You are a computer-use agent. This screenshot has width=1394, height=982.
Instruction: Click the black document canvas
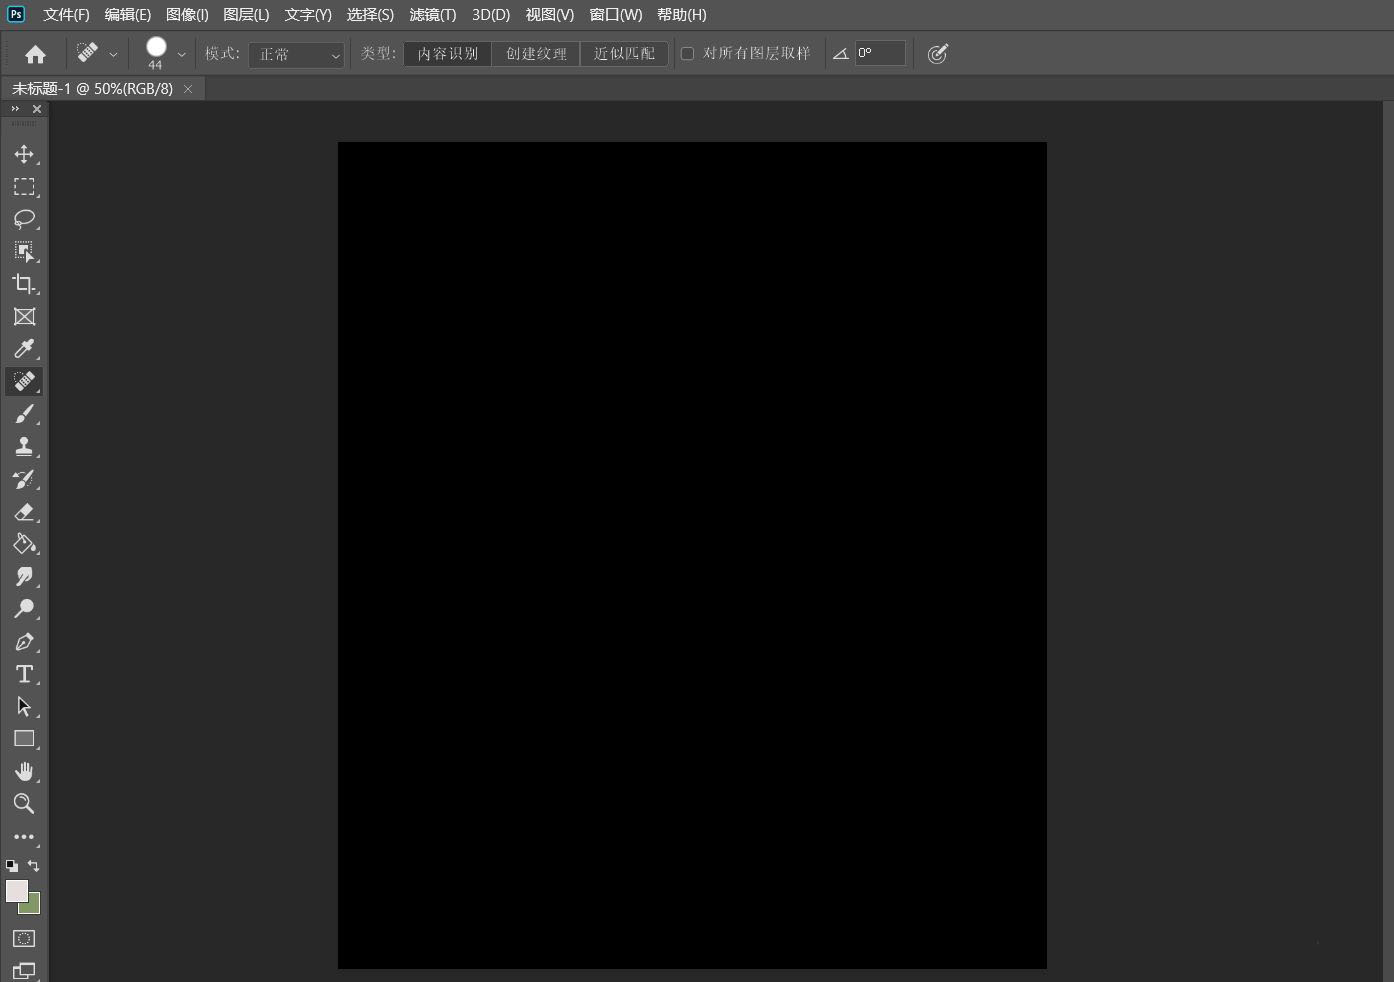pyautogui.click(x=692, y=555)
